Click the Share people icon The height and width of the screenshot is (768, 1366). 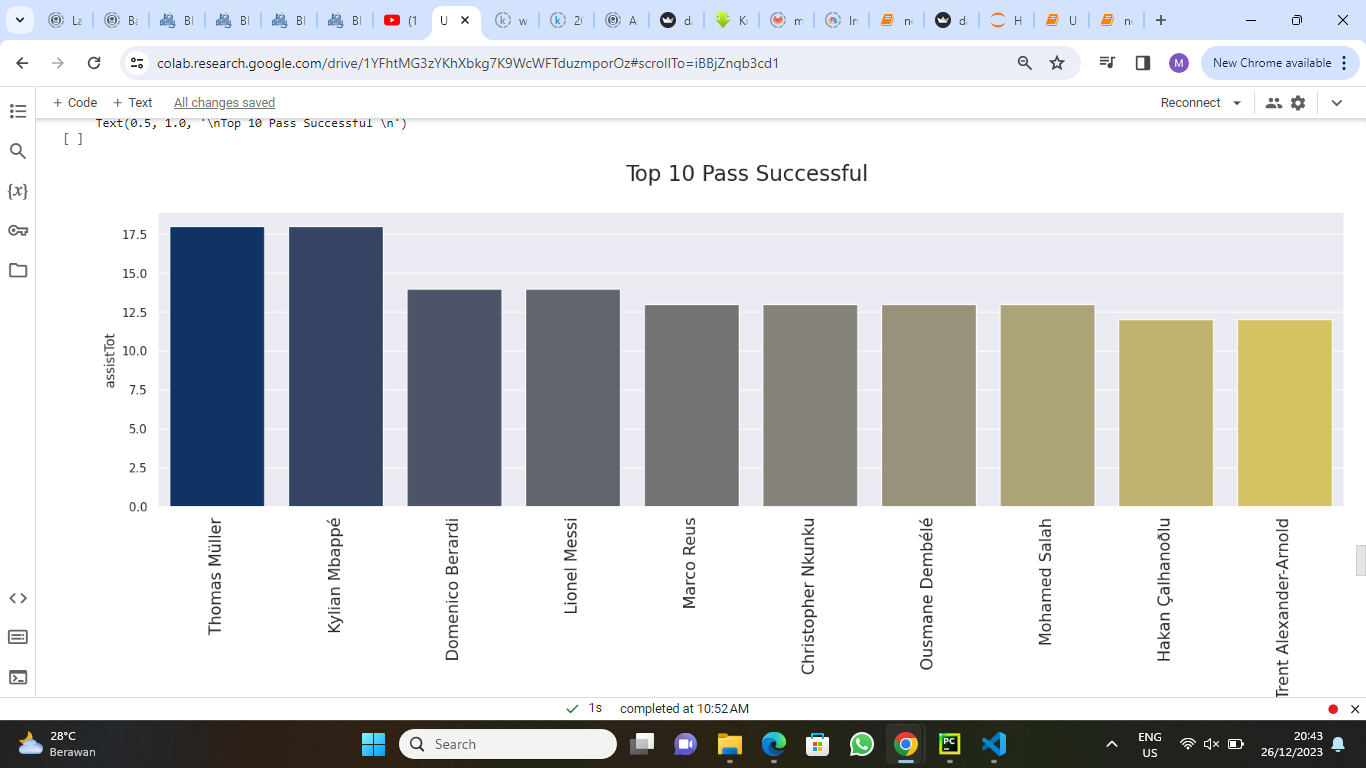1273,103
